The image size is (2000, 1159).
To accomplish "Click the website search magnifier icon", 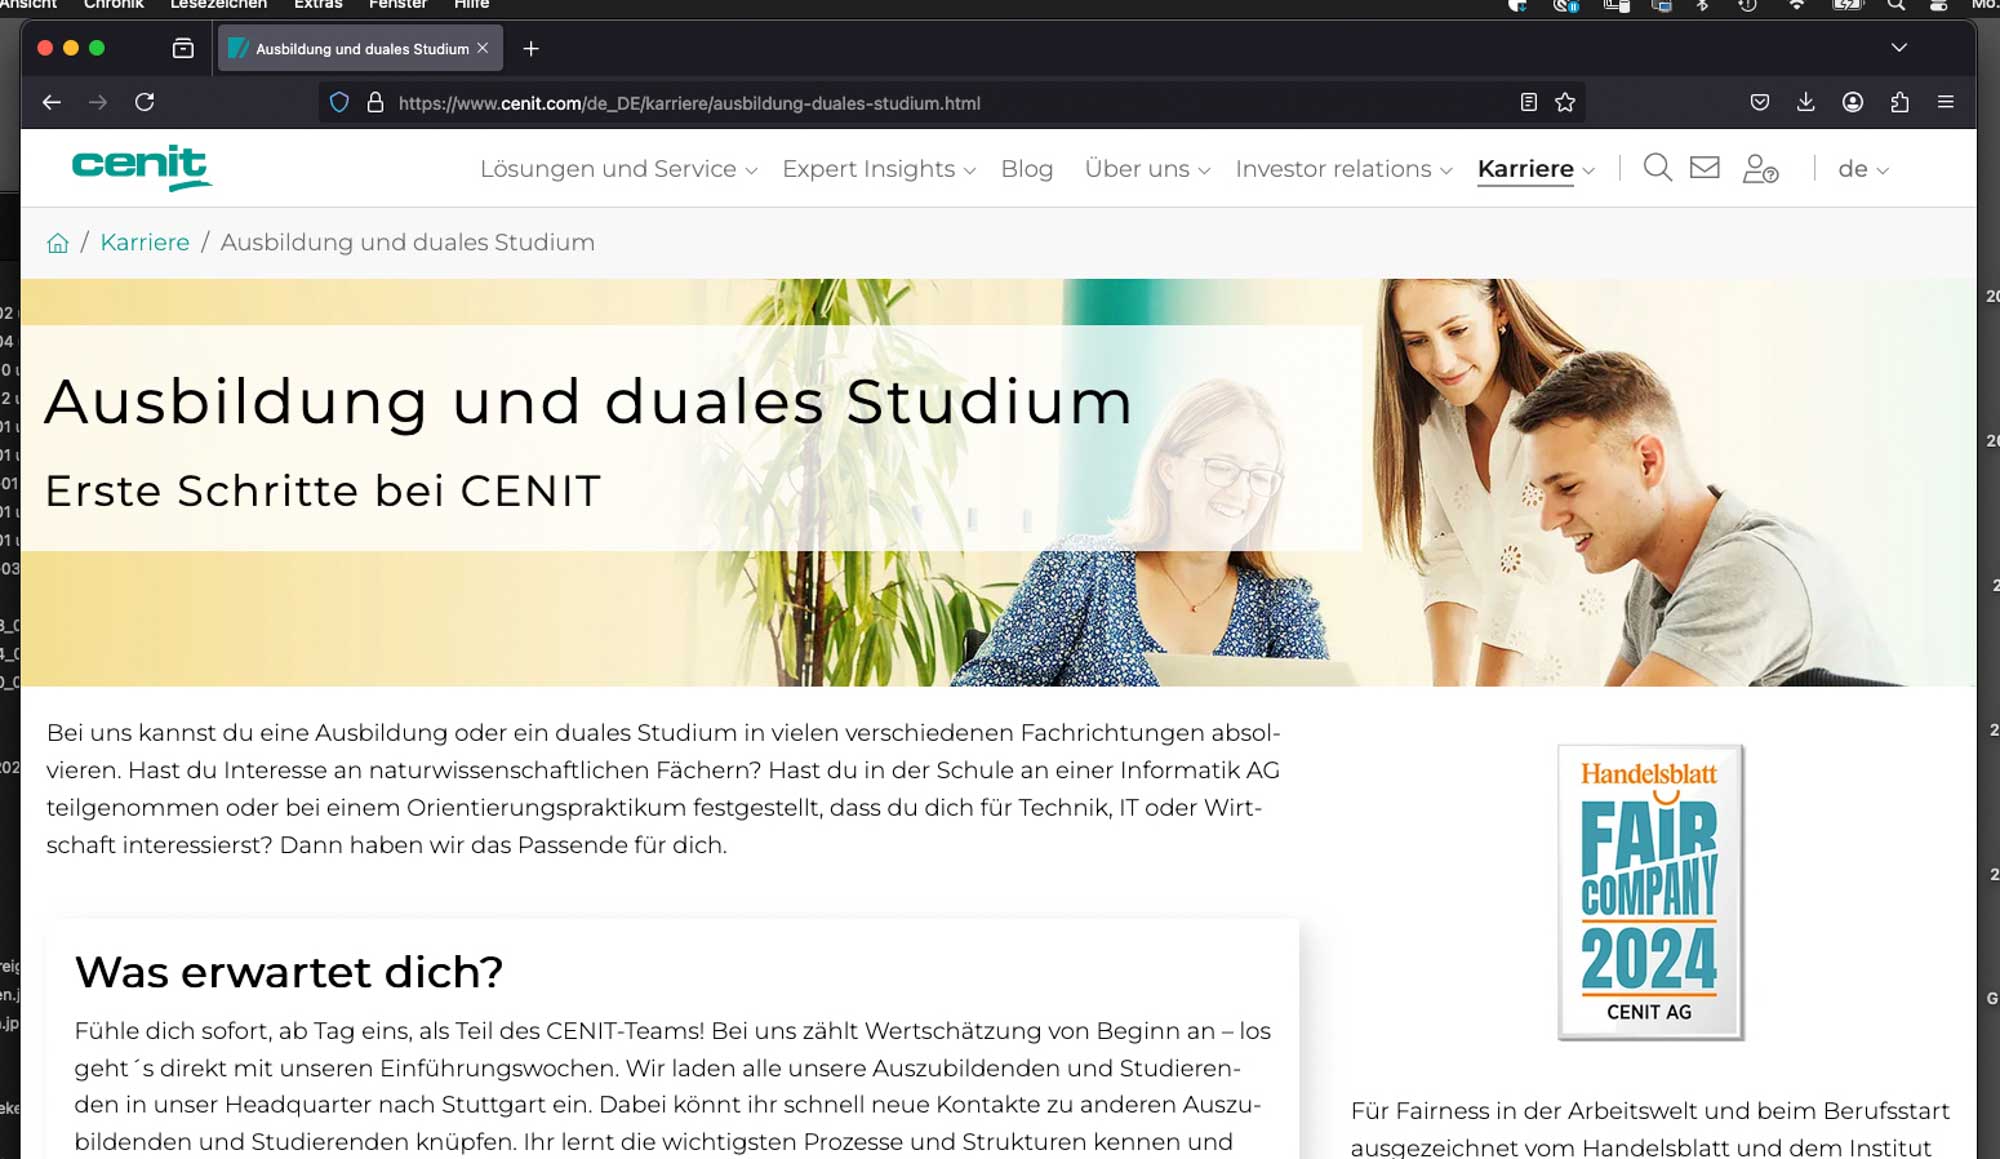I will (x=1657, y=168).
